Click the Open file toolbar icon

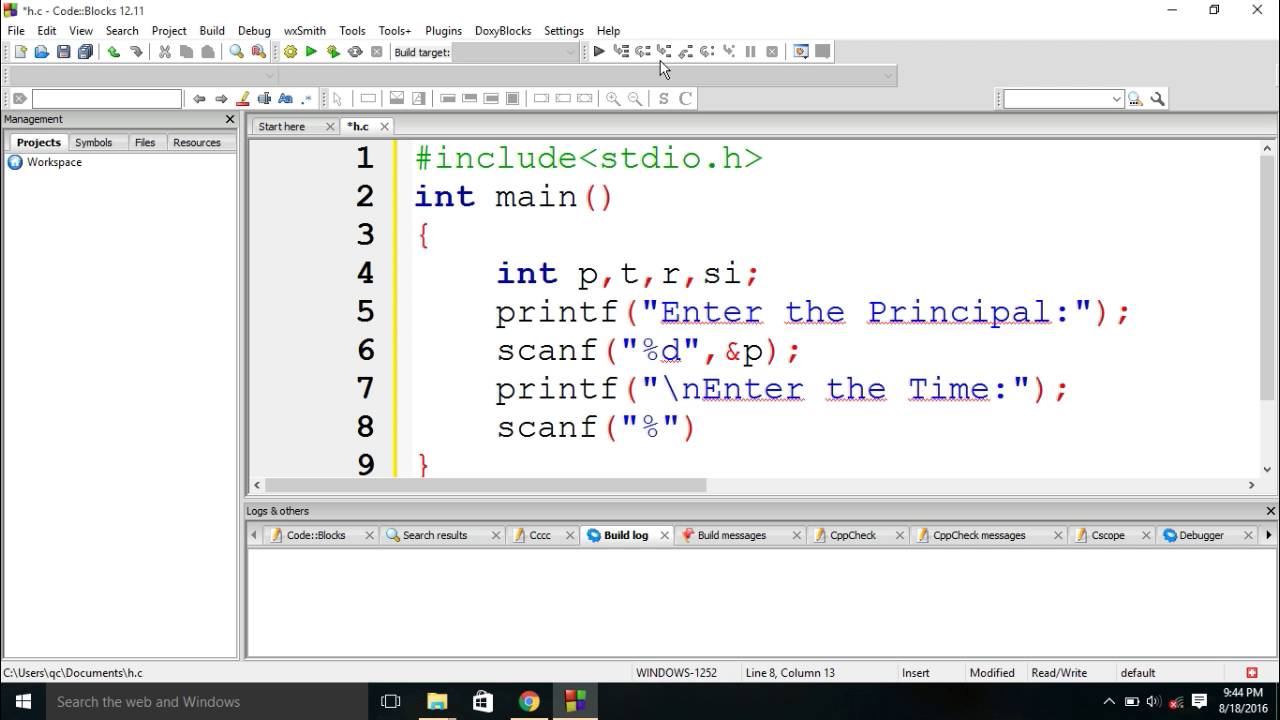click(x=41, y=52)
